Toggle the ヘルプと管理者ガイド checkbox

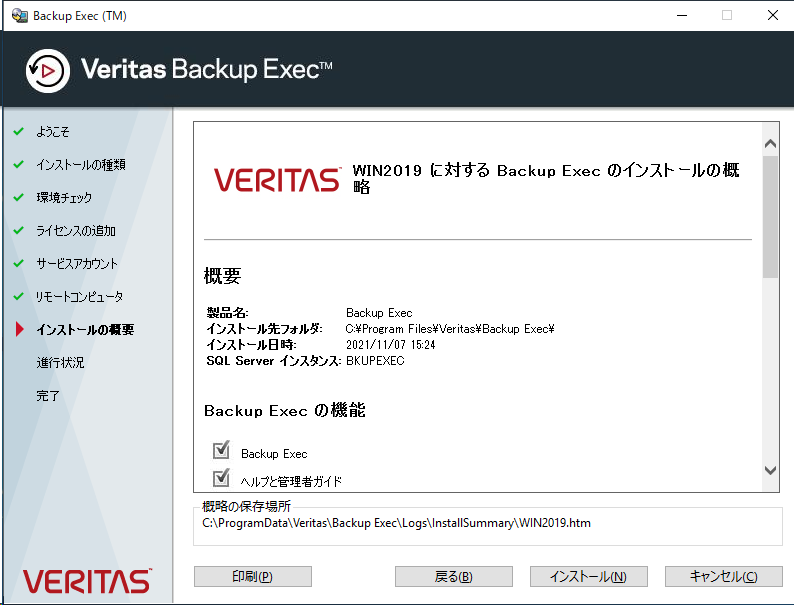221,477
